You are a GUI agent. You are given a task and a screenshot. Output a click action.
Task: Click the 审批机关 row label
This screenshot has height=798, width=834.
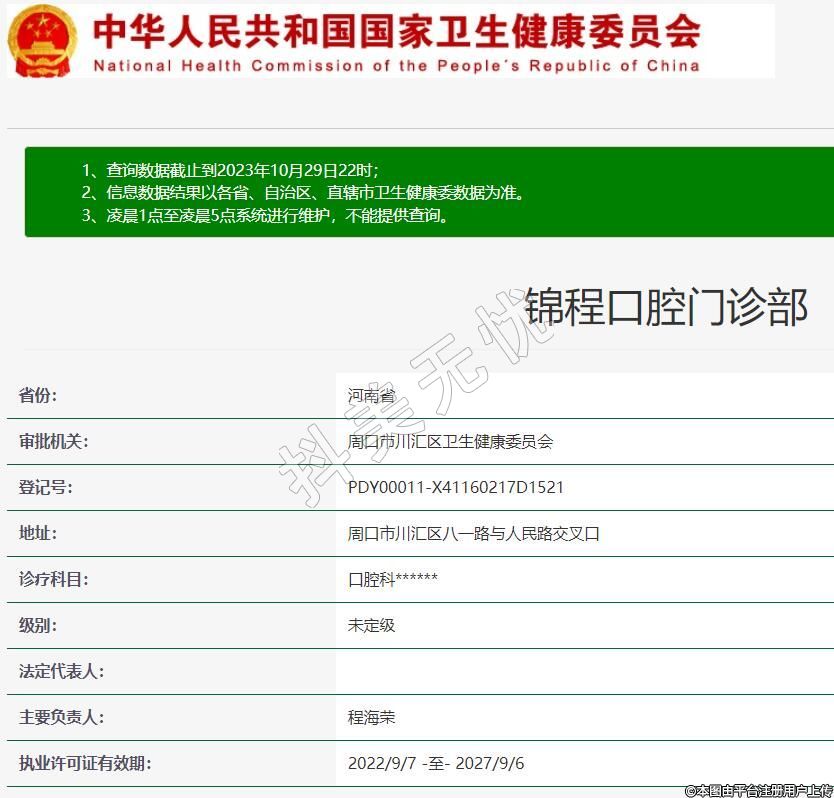tap(53, 441)
